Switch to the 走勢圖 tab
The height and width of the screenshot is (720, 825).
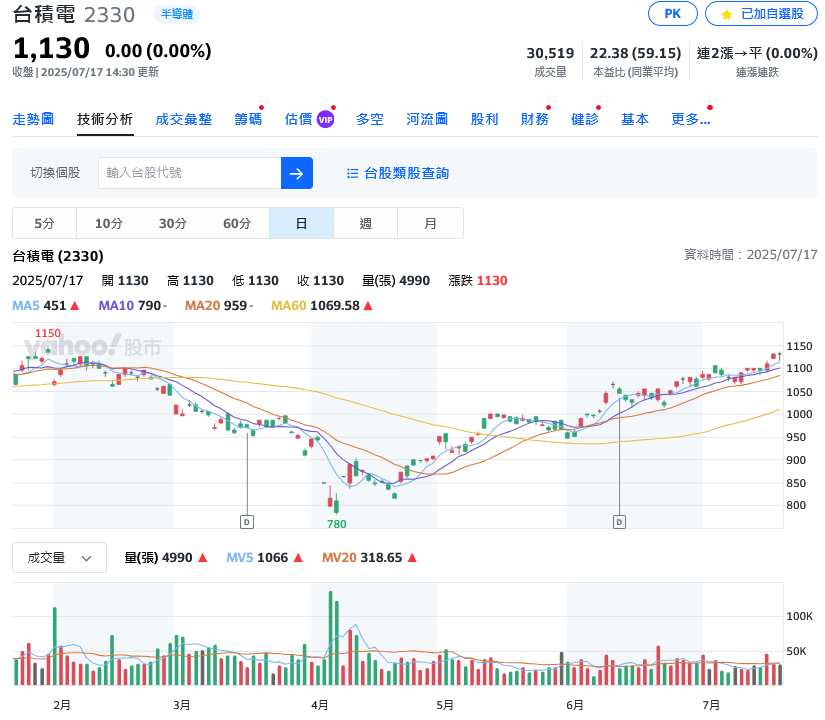tap(33, 119)
